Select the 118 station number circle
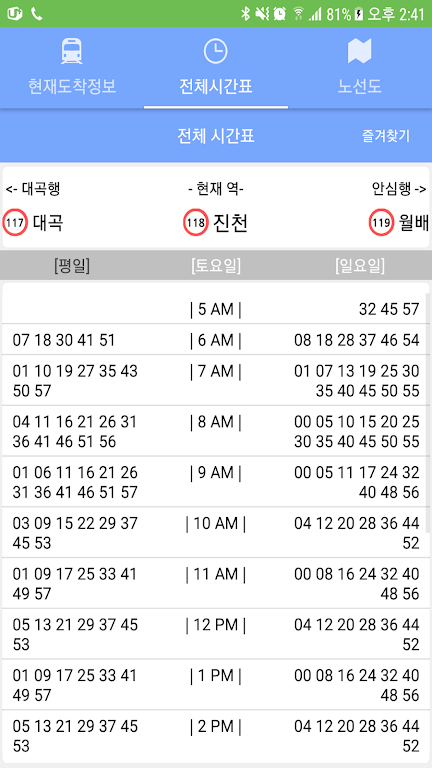 (196, 223)
